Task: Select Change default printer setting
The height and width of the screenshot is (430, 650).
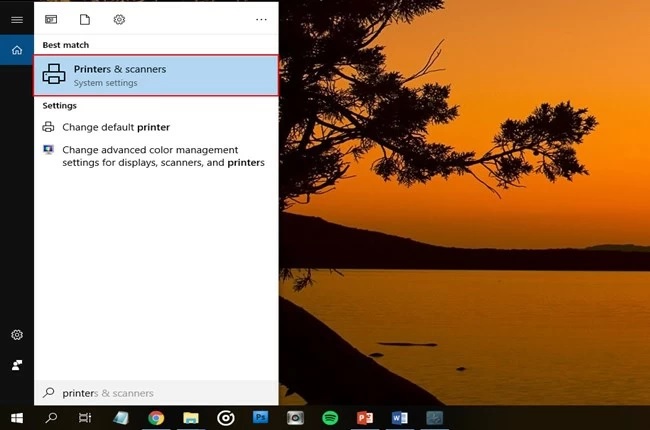Action: tap(156, 127)
